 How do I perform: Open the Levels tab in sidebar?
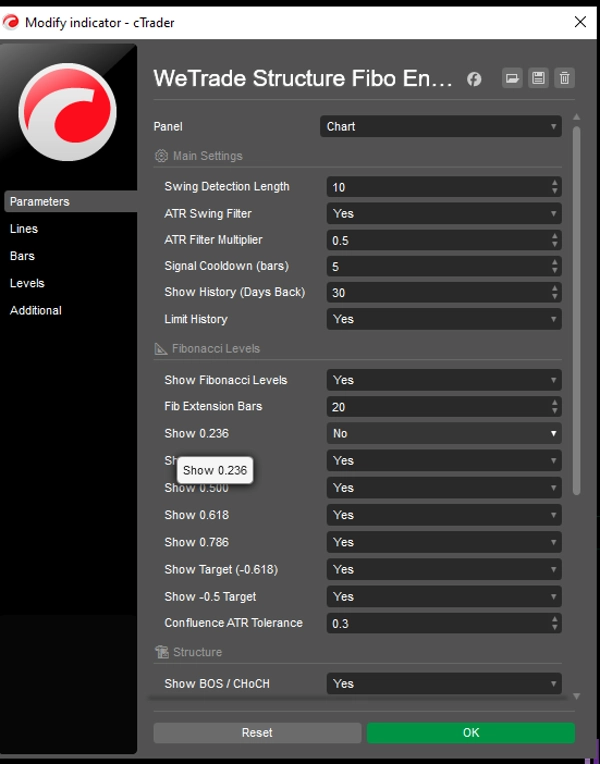coord(27,283)
